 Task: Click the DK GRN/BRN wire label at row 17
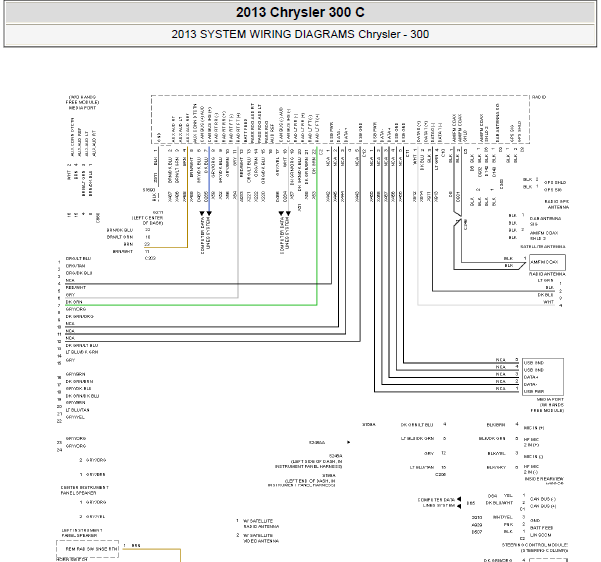(x=79, y=382)
